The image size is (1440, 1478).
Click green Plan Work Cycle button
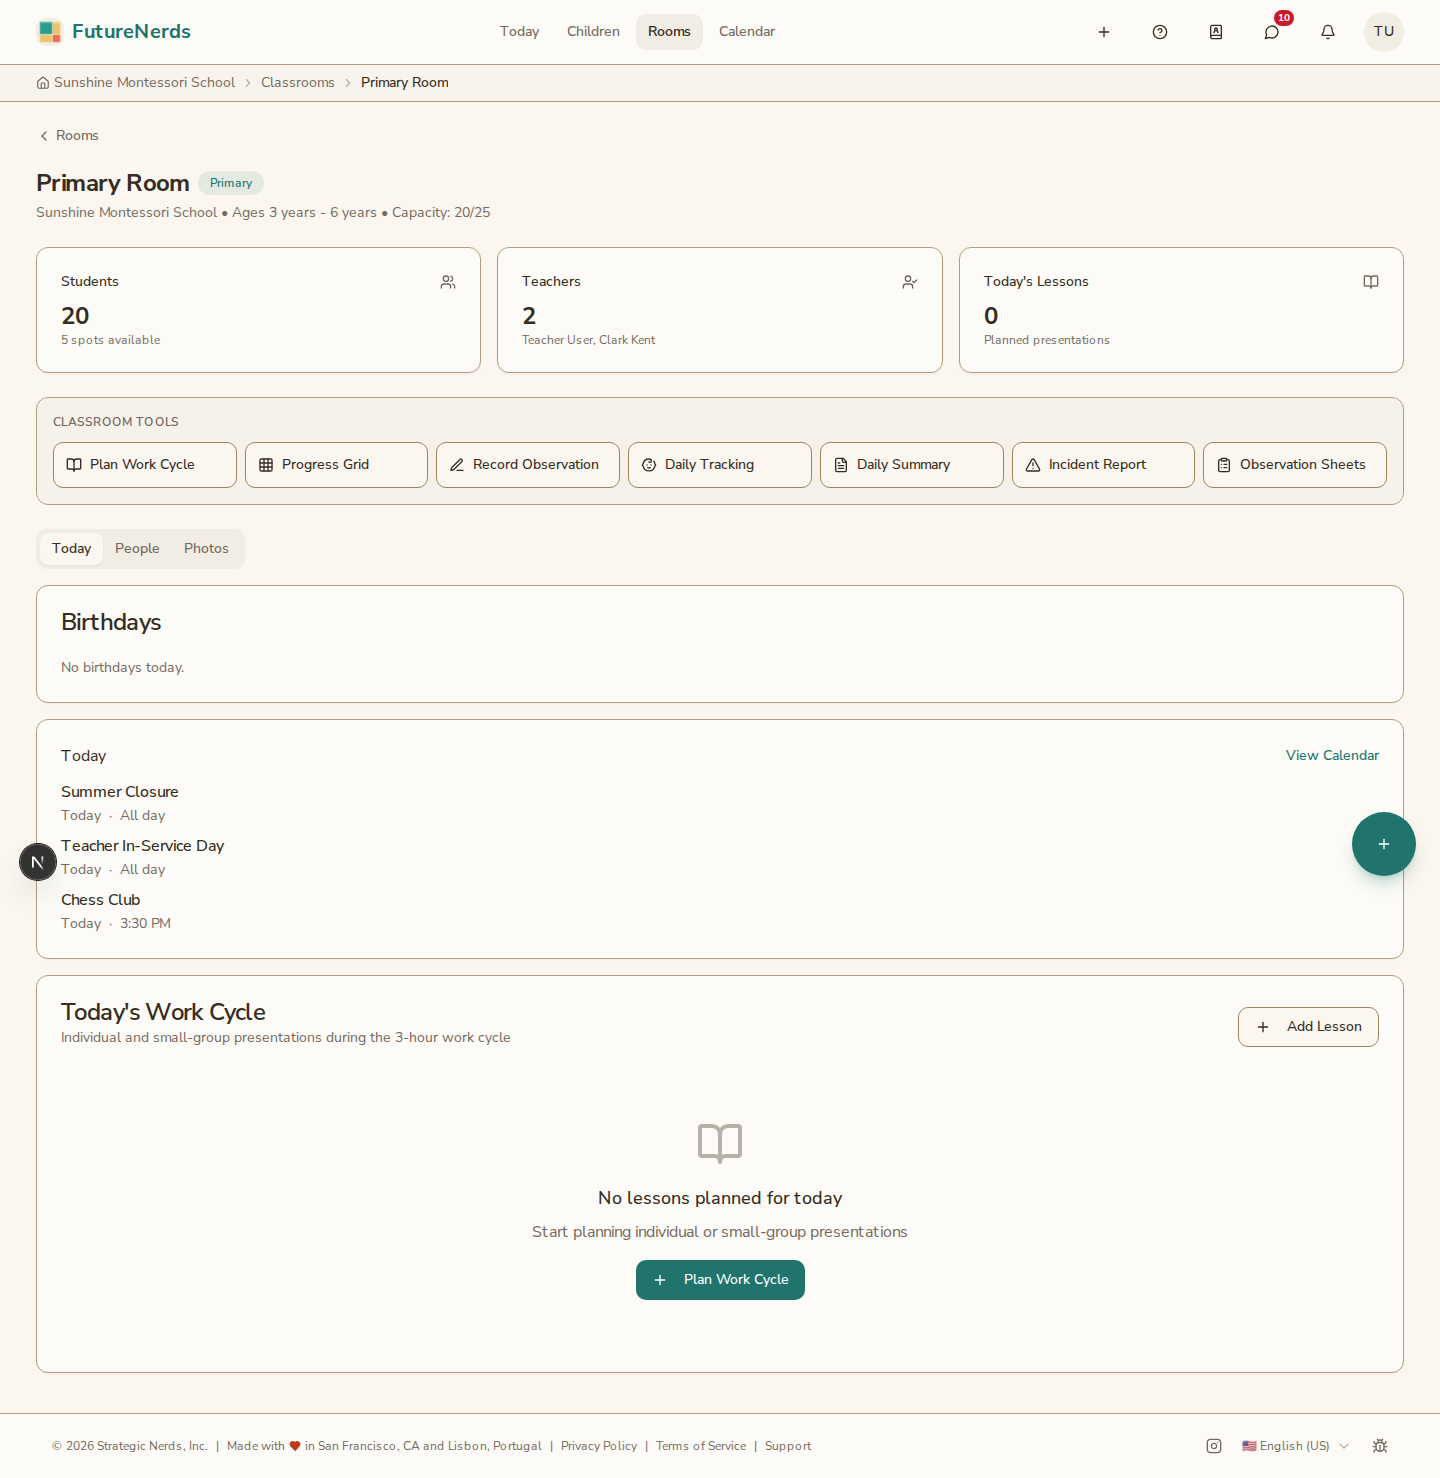720,1280
